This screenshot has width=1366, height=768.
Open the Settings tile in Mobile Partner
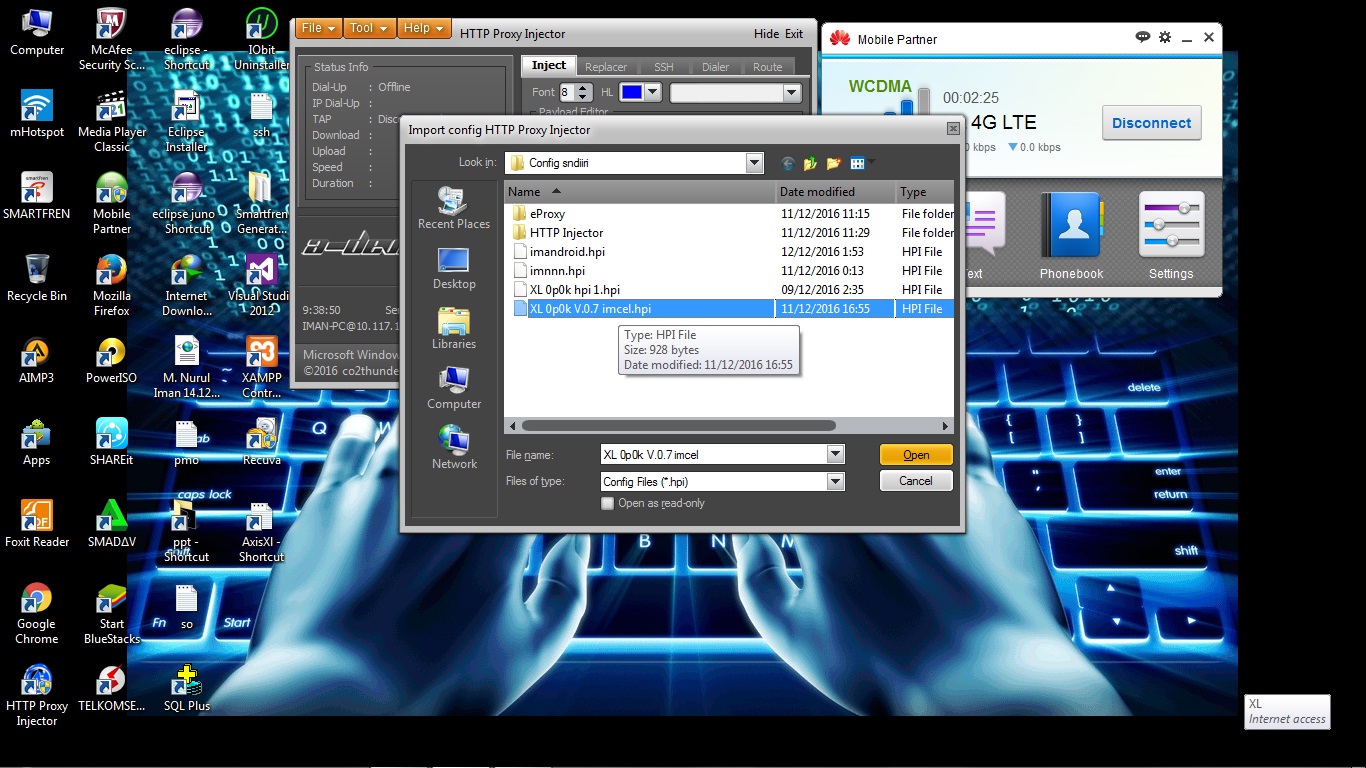click(1171, 236)
